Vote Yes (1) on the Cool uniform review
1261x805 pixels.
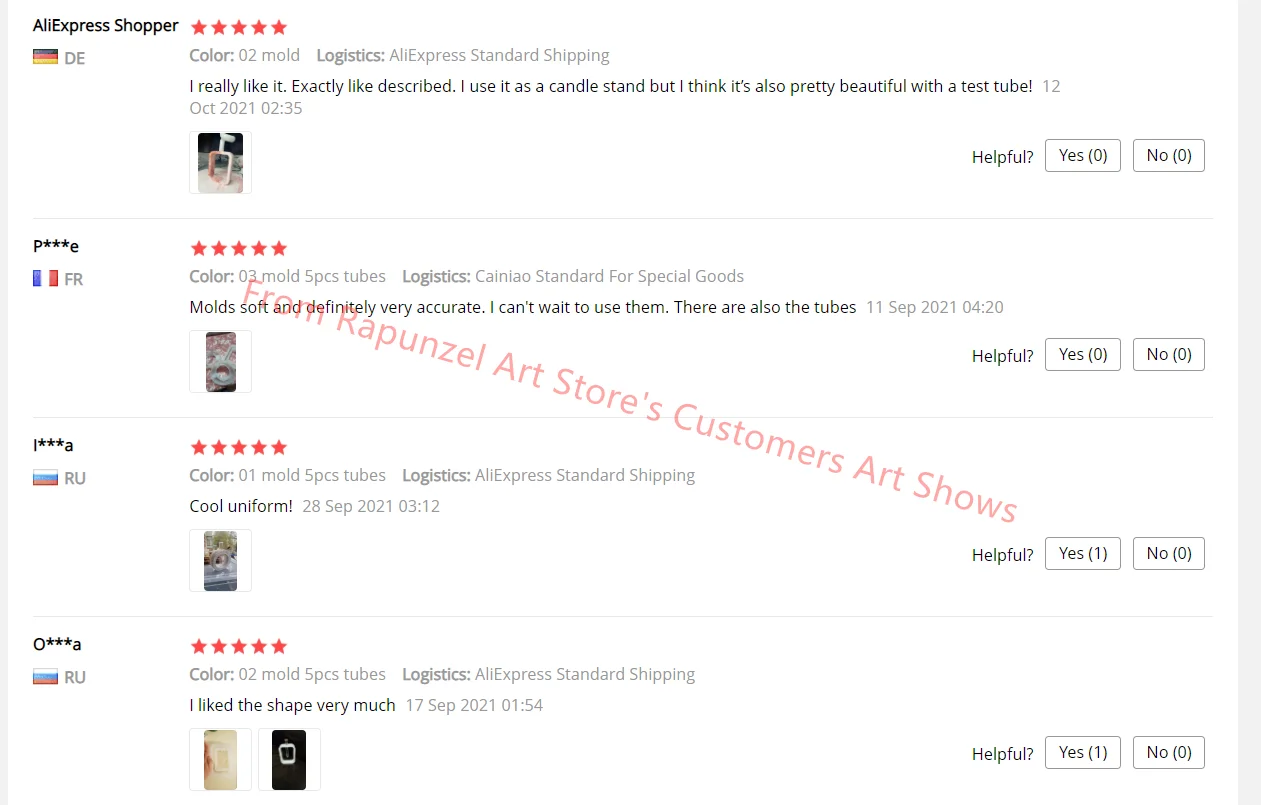coord(1083,553)
